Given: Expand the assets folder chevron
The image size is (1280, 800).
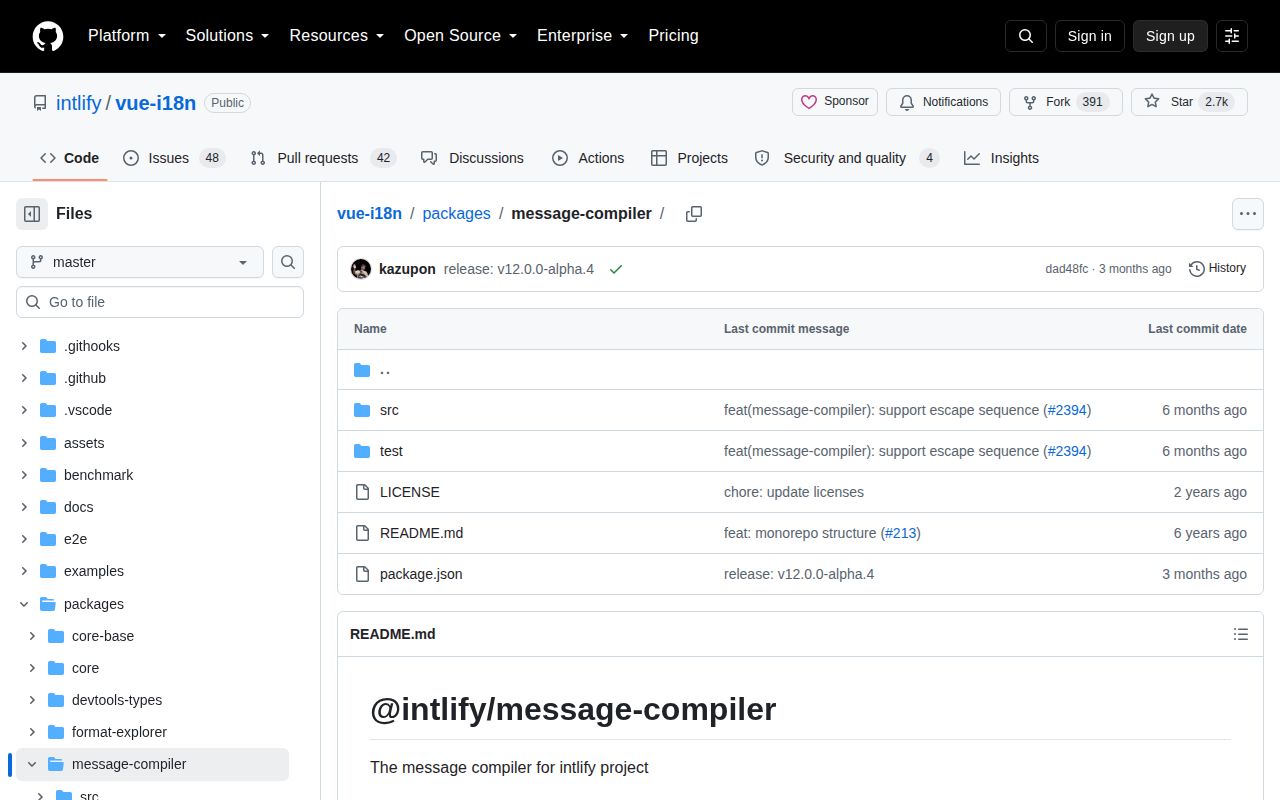Looking at the screenshot, I should coord(24,443).
